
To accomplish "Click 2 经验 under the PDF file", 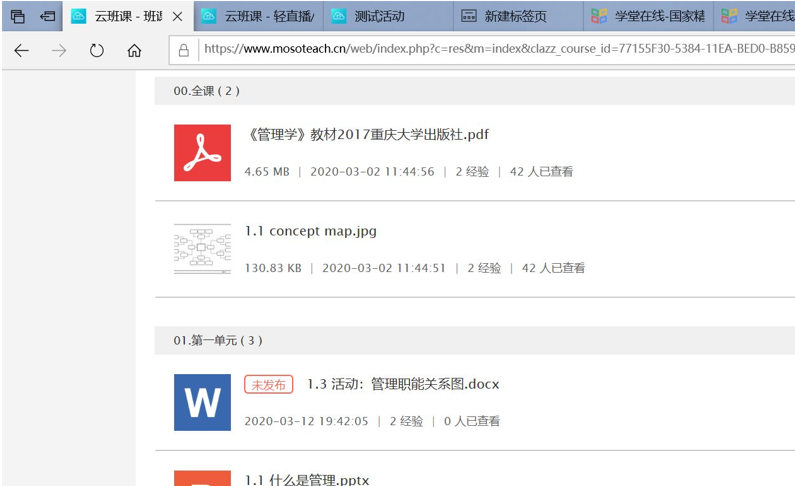I will [472, 172].
